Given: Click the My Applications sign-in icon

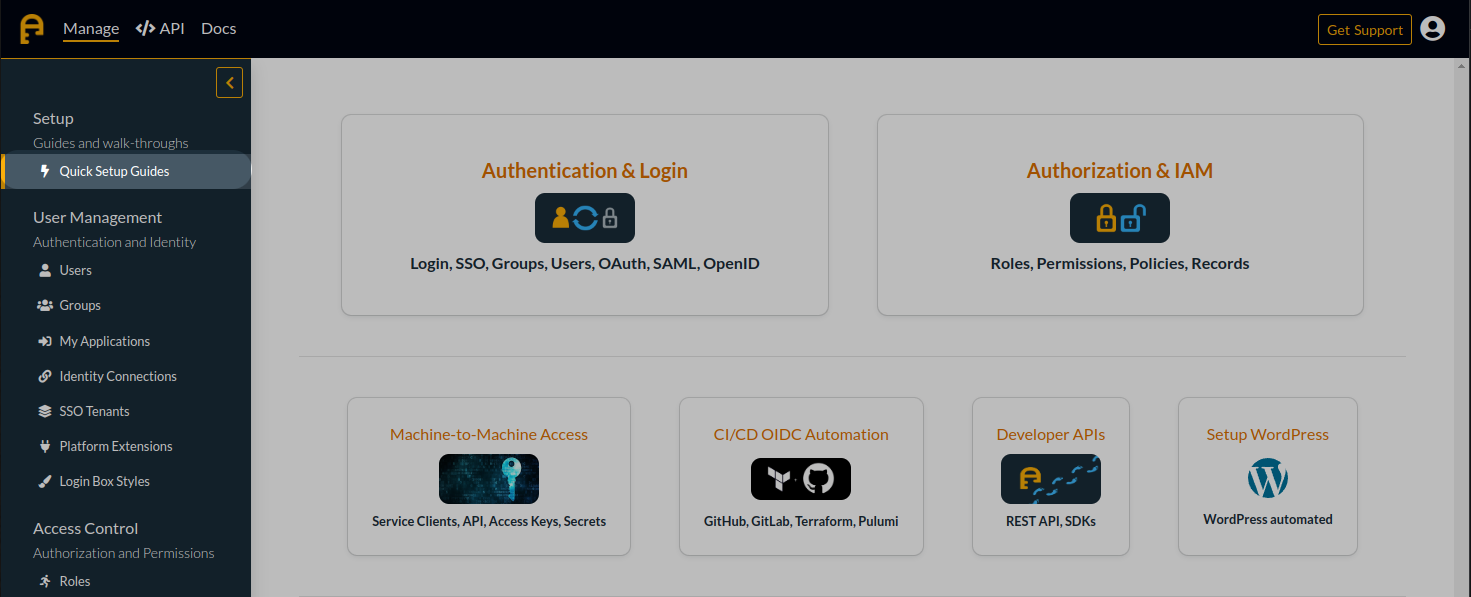Looking at the screenshot, I should pyautogui.click(x=45, y=341).
